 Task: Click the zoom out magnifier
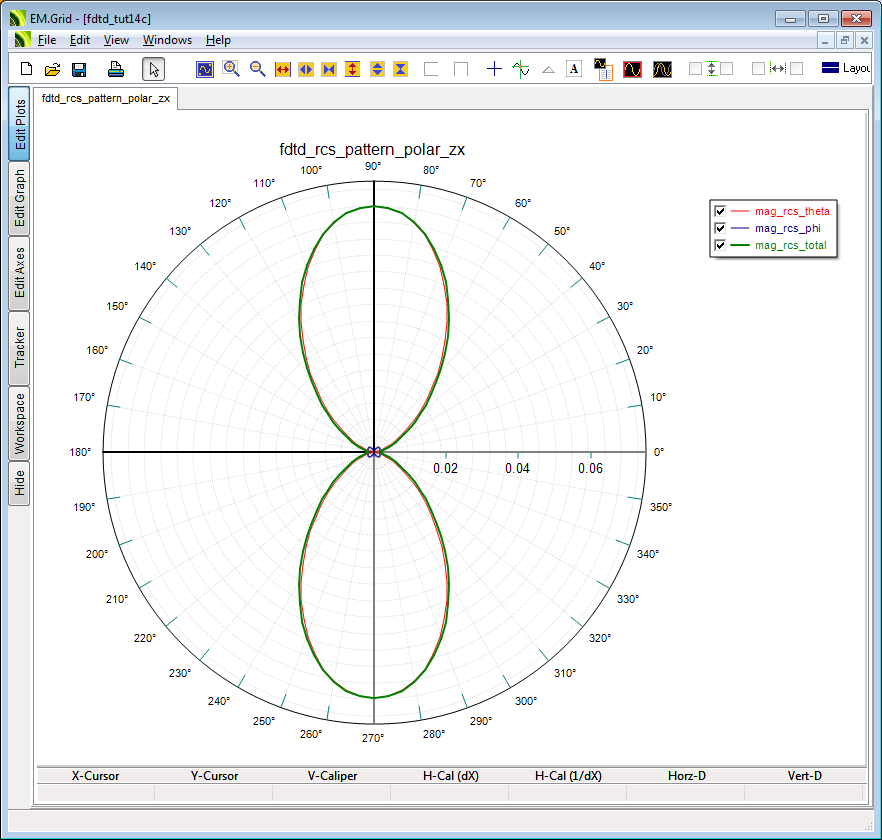click(x=257, y=69)
